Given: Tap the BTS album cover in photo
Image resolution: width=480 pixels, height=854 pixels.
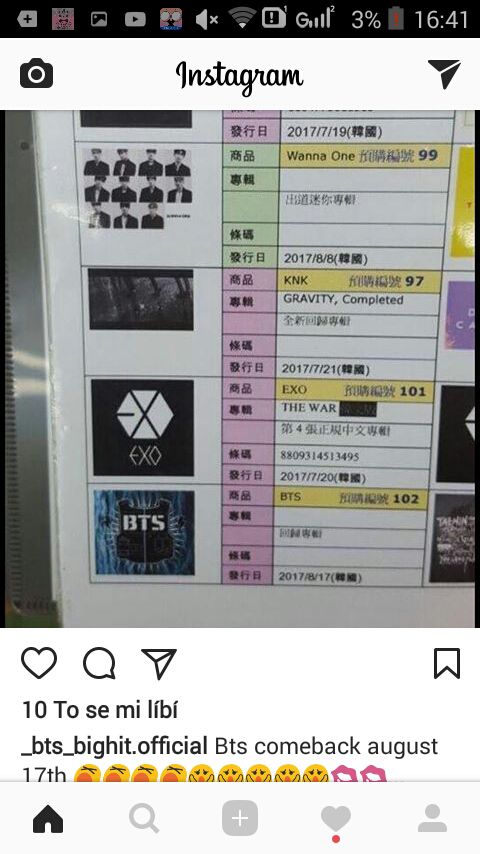Looking at the screenshot, I should [144, 532].
